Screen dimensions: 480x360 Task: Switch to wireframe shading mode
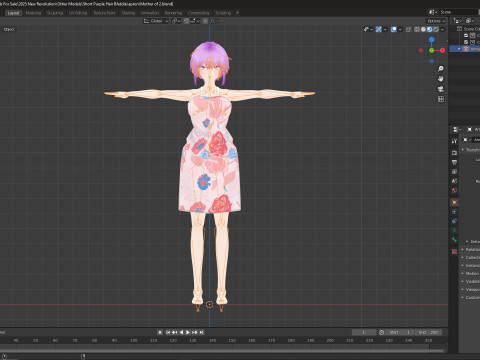click(x=417, y=29)
